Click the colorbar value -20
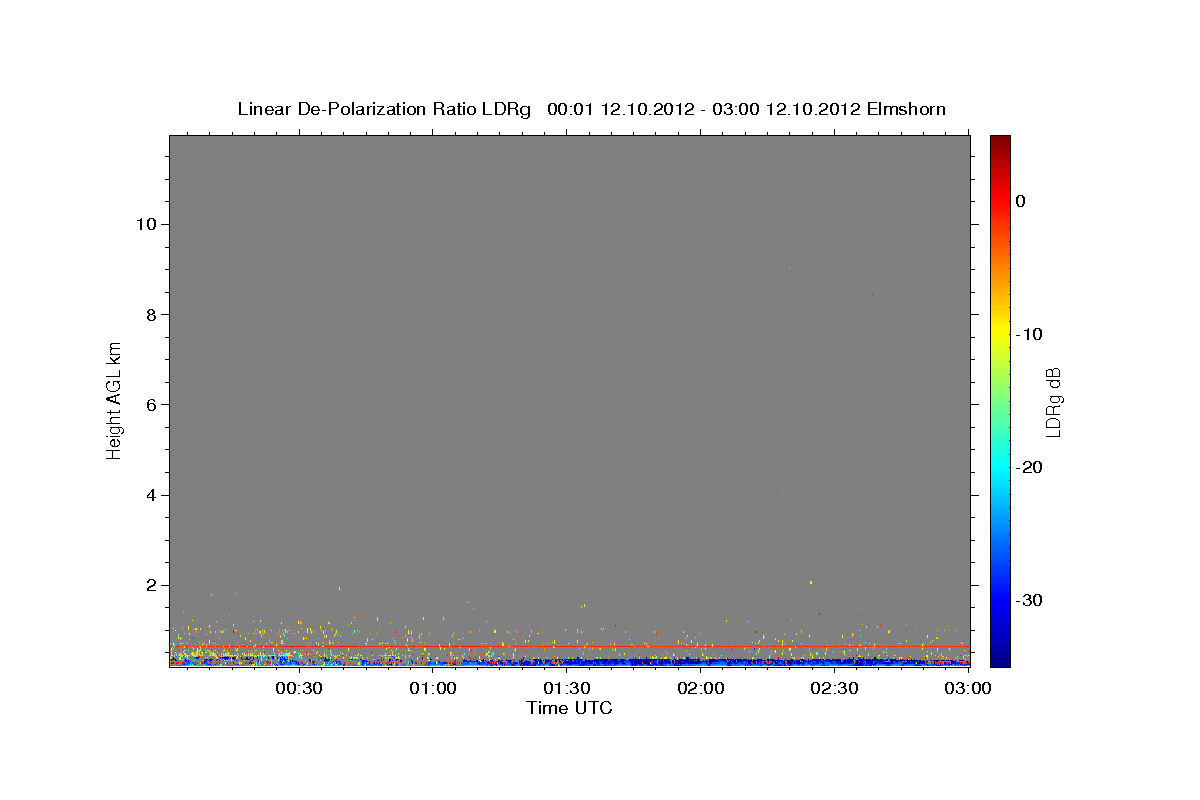The height and width of the screenshot is (800, 1200). [1029, 467]
